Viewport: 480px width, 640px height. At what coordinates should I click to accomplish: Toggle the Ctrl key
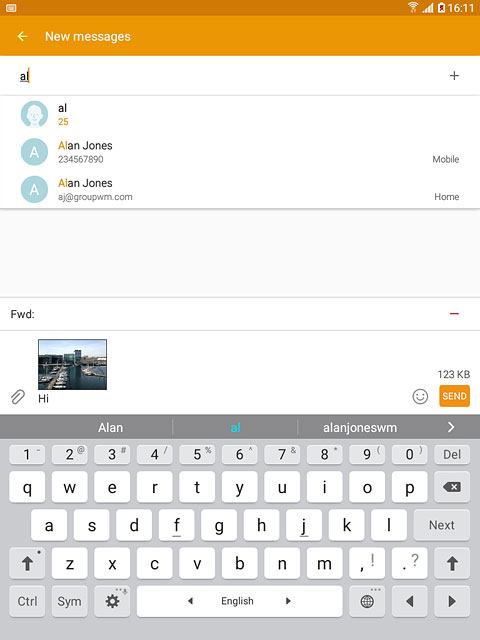click(27, 601)
